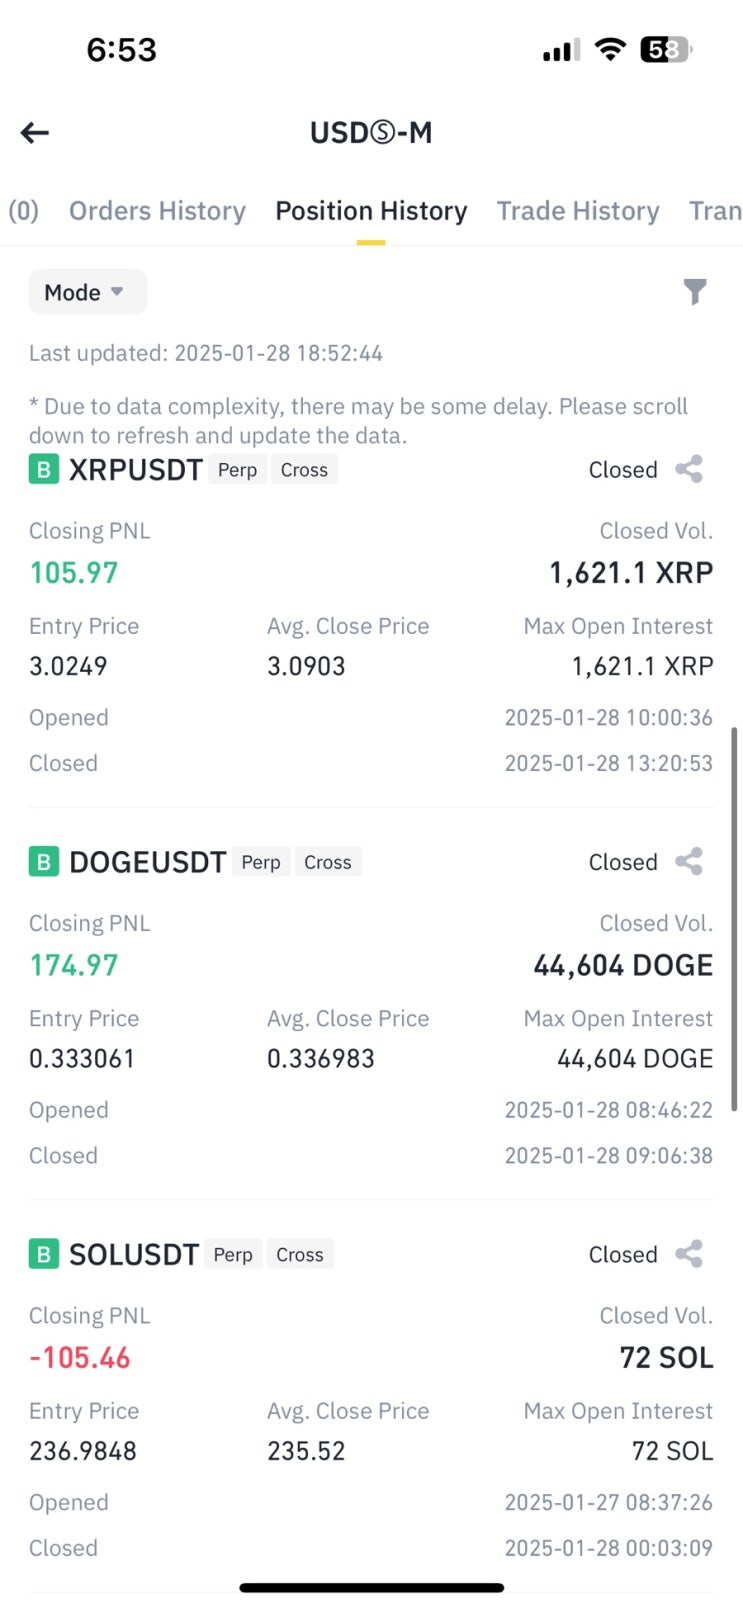Share the XRPUSDT closed position
Viewport: 743px width, 1608px height.
[689, 469]
